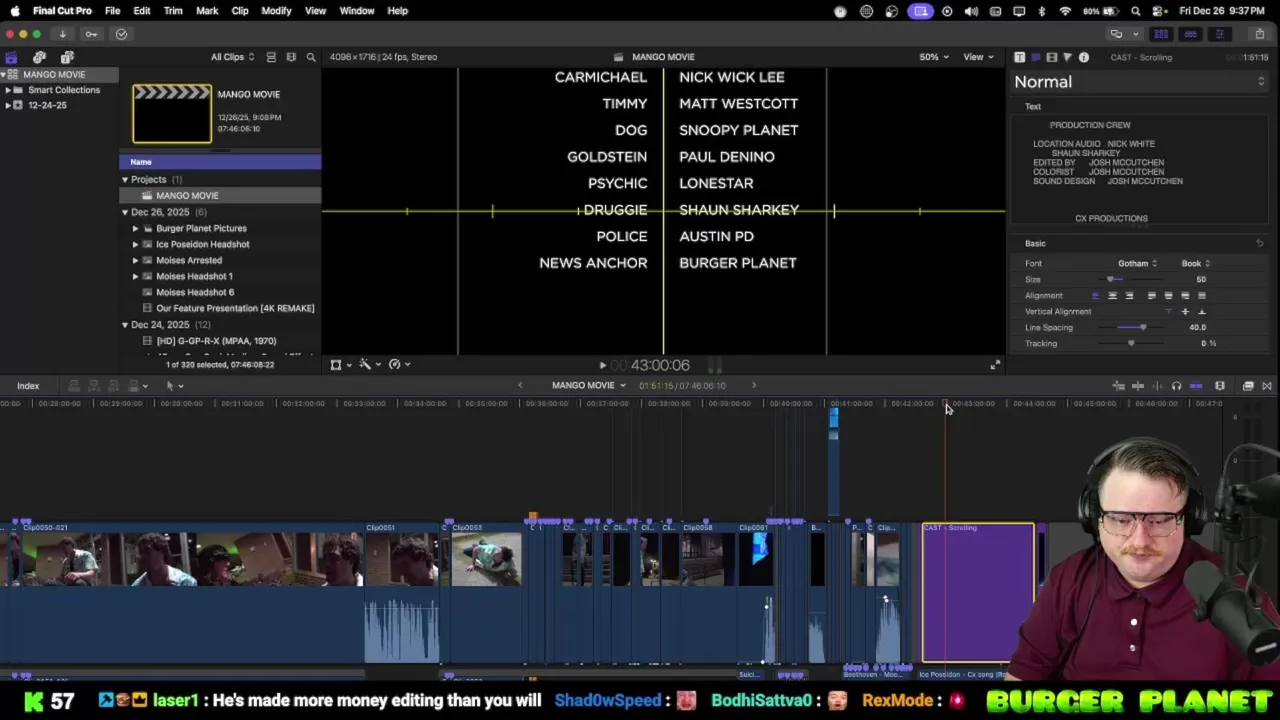Toggle the Timeline panel visibility button
This screenshot has width=1280, height=720.
pos(1190,34)
